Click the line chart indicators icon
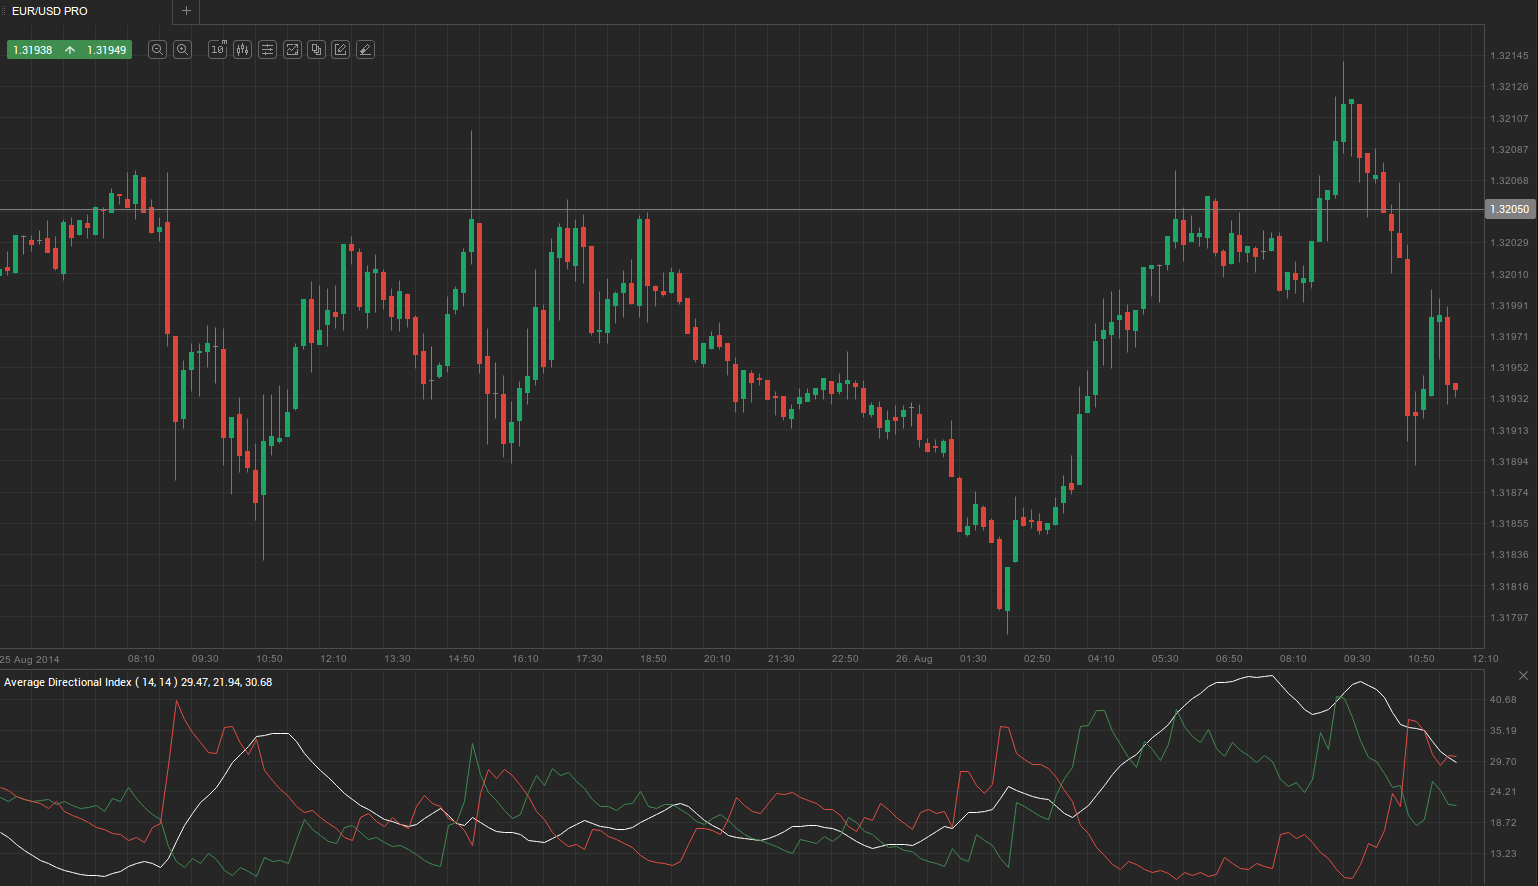Image resolution: width=1538 pixels, height=886 pixels. point(292,49)
